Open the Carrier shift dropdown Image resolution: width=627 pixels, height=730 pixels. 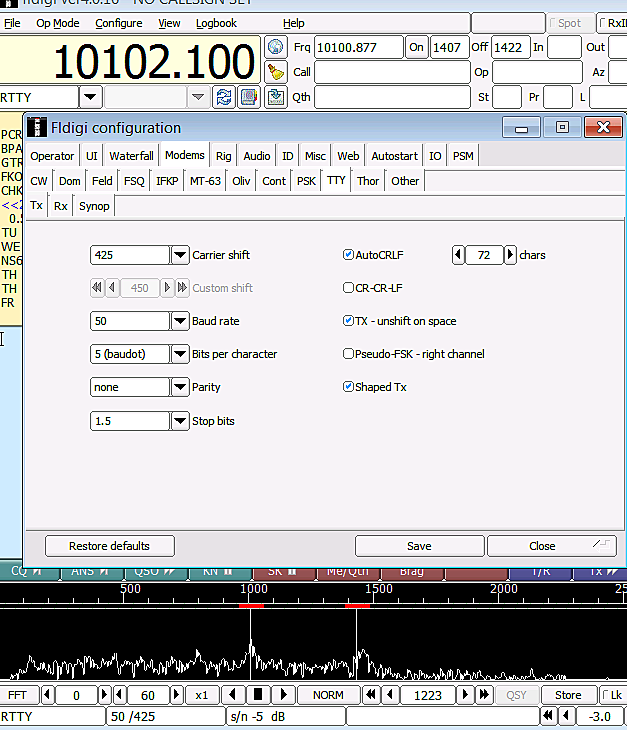coord(180,255)
